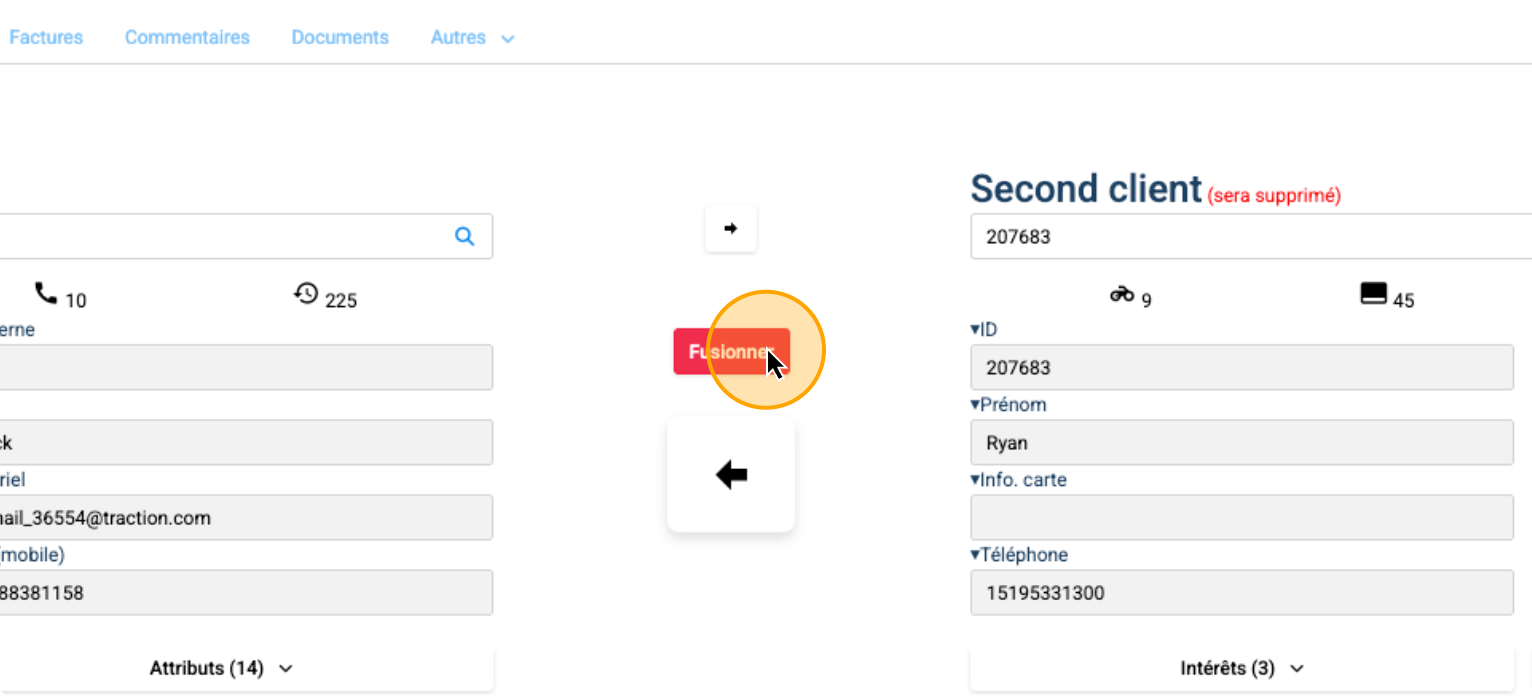Click the large left arrow button
The image size is (1532, 700).
point(731,476)
